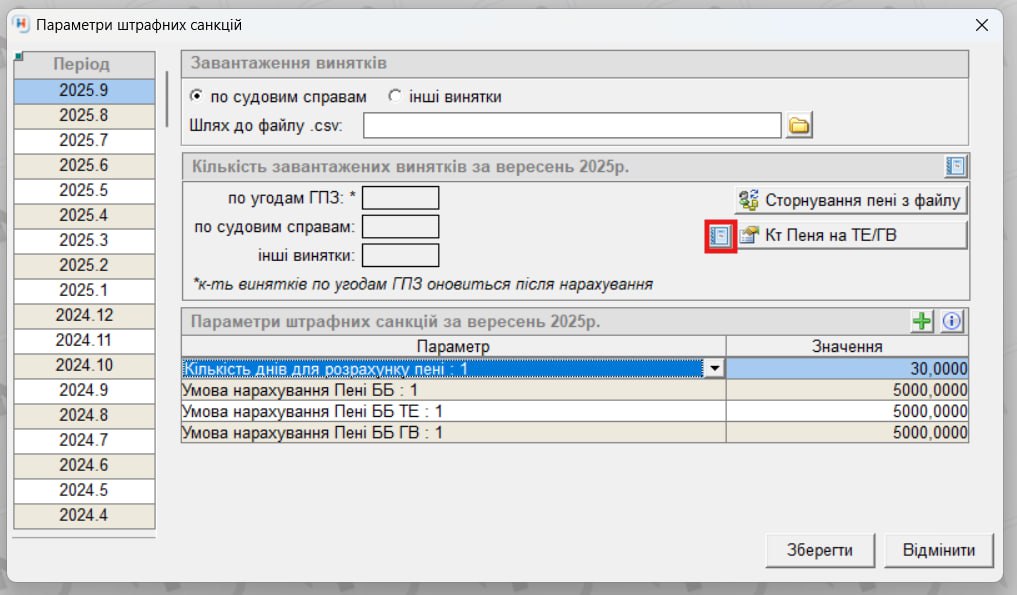Click the csv file path input field
Screen dimensions: 1017x595
[571, 125]
